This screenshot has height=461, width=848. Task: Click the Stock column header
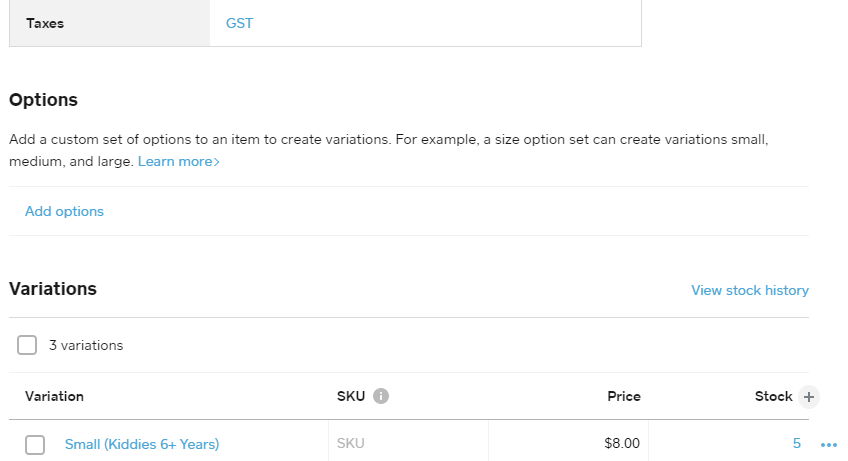click(x=773, y=396)
